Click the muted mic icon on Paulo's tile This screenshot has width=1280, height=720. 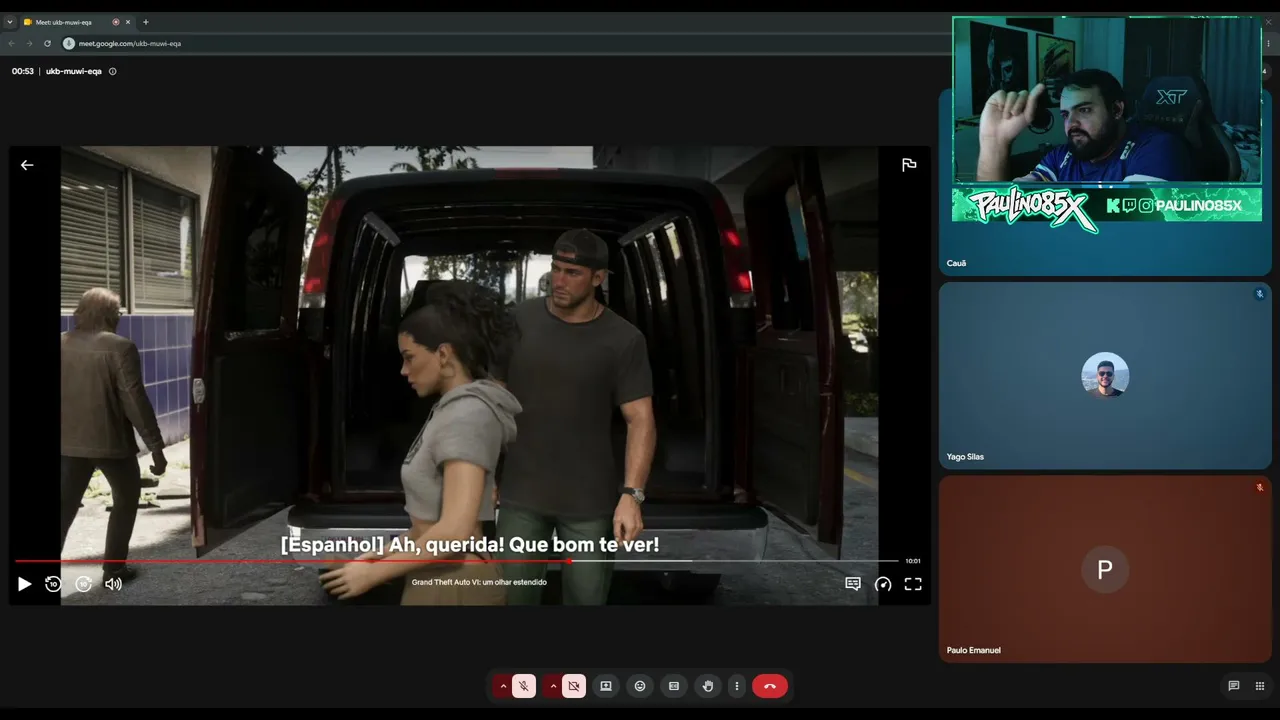1260,487
